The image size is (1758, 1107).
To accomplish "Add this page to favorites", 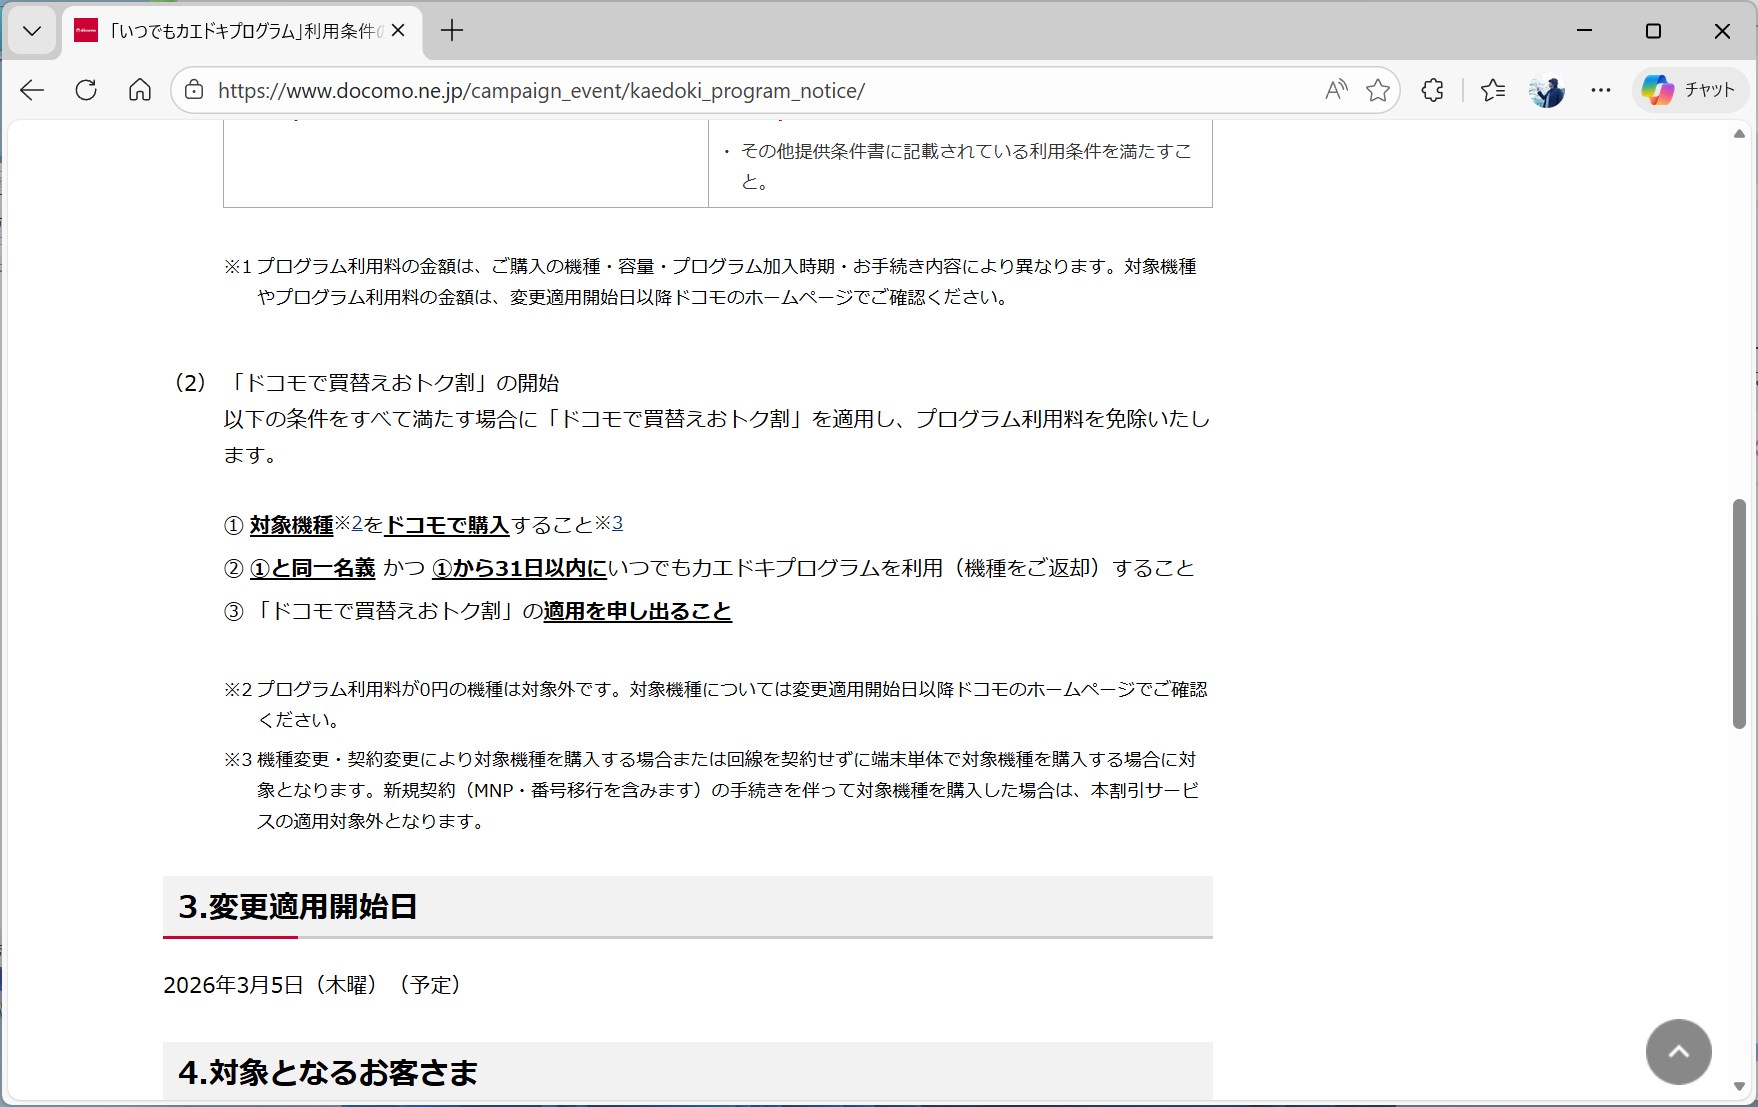I will click(1379, 90).
